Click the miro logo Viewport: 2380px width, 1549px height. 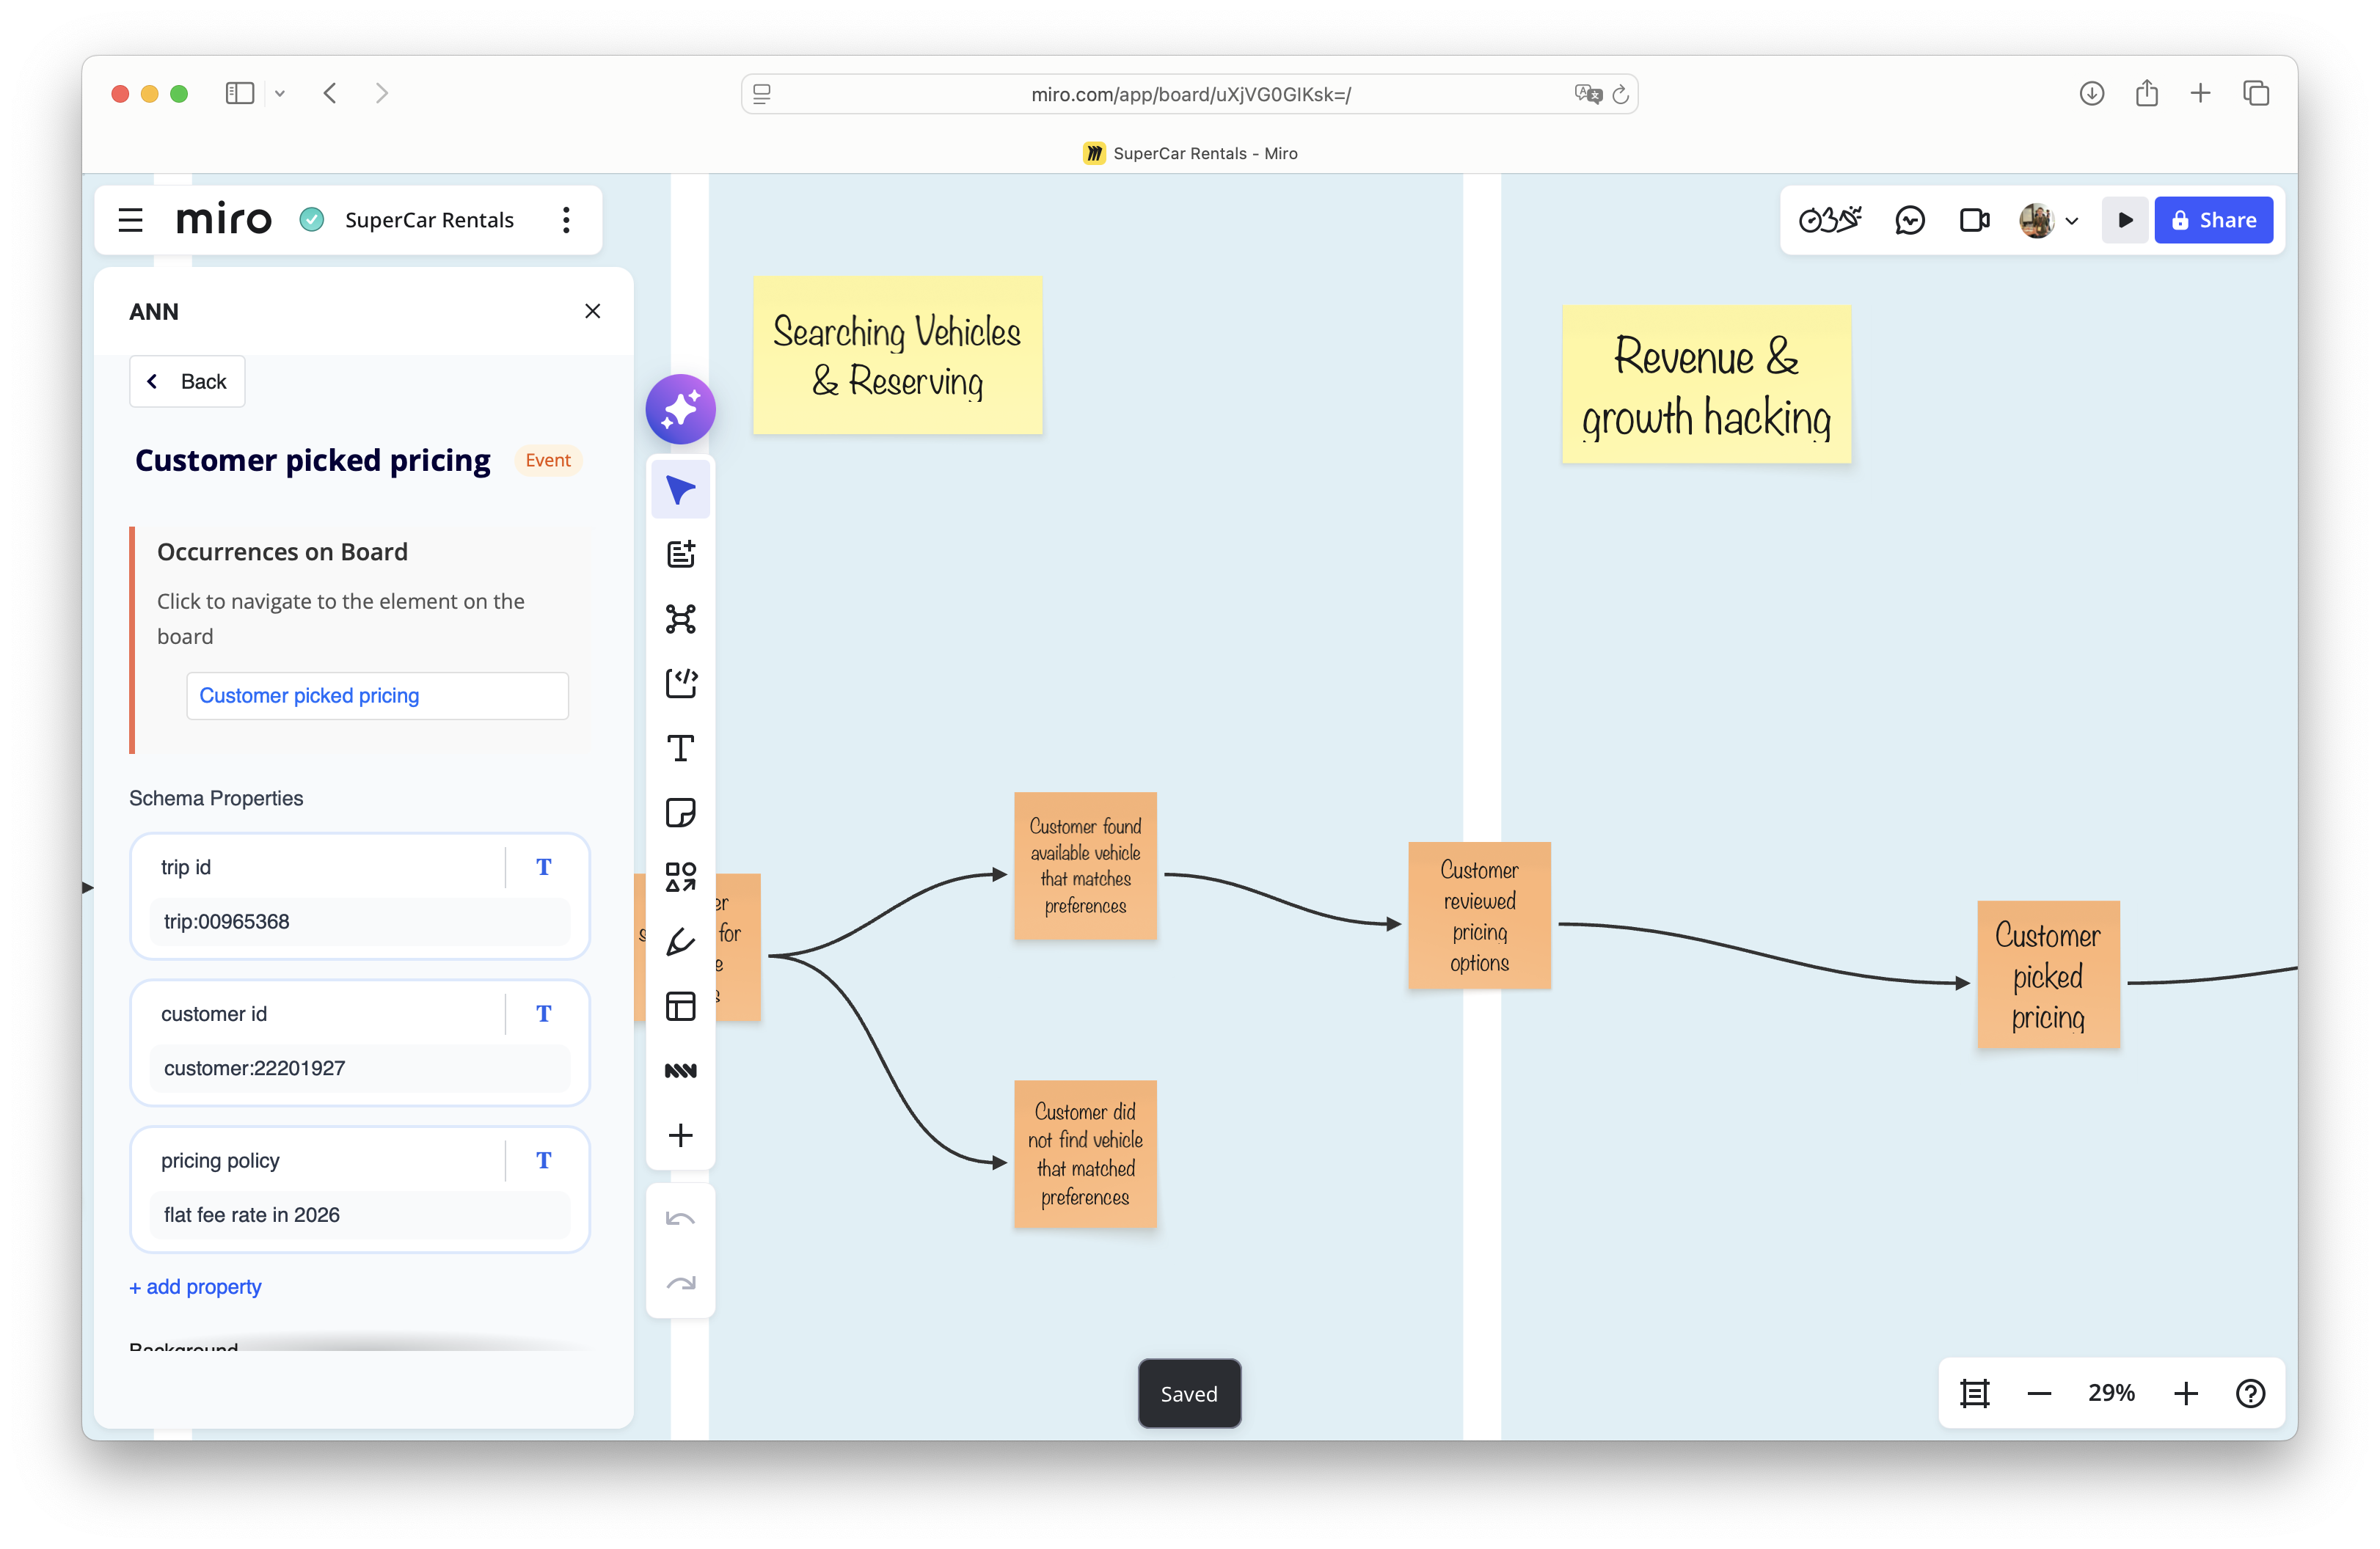coord(224,219)
